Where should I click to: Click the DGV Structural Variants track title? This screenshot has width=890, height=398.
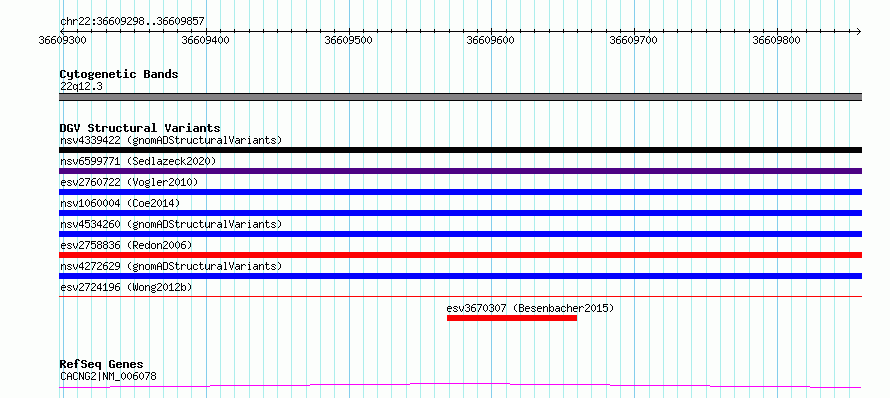[140, 128]
